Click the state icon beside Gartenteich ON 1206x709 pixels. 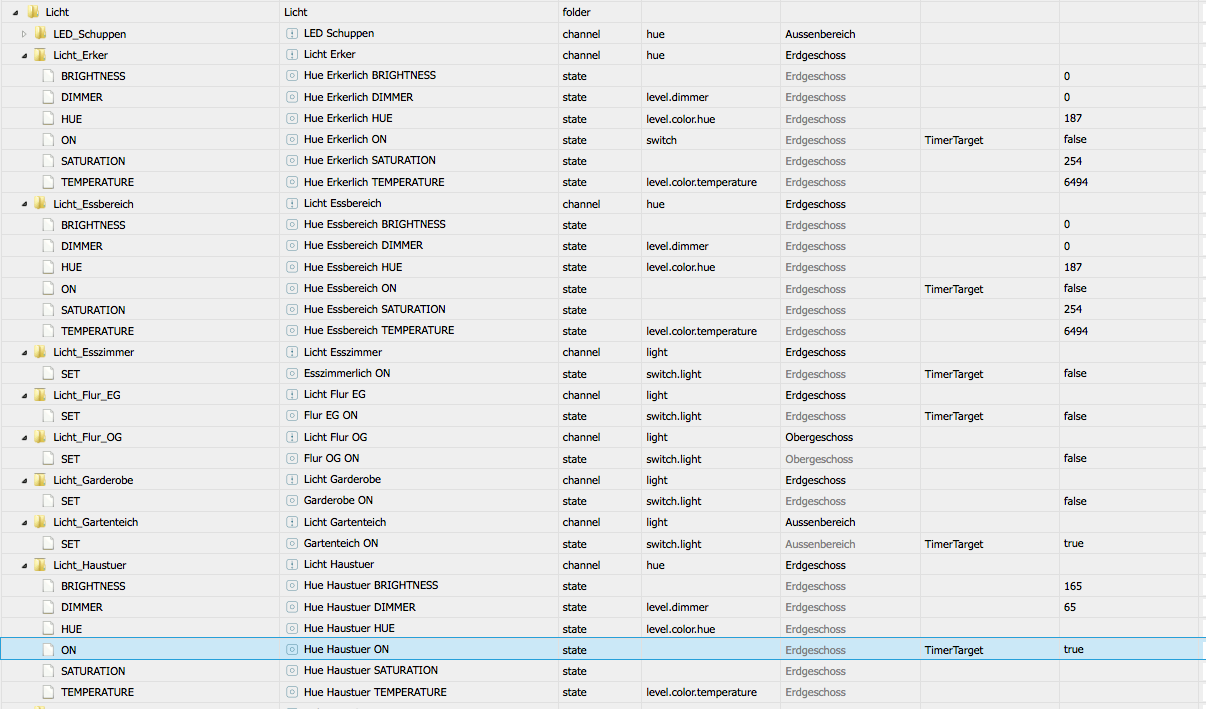click(293, 544)
